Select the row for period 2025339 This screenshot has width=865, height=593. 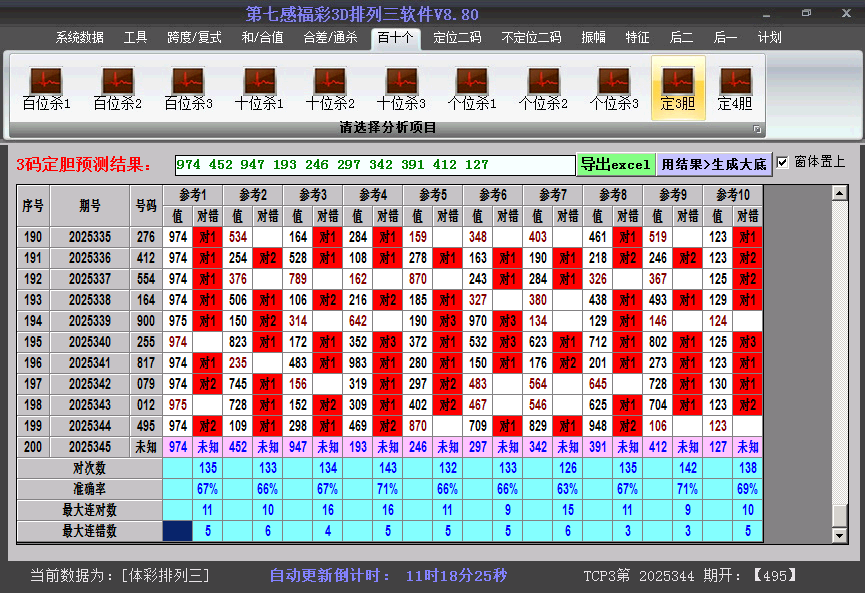91,321
